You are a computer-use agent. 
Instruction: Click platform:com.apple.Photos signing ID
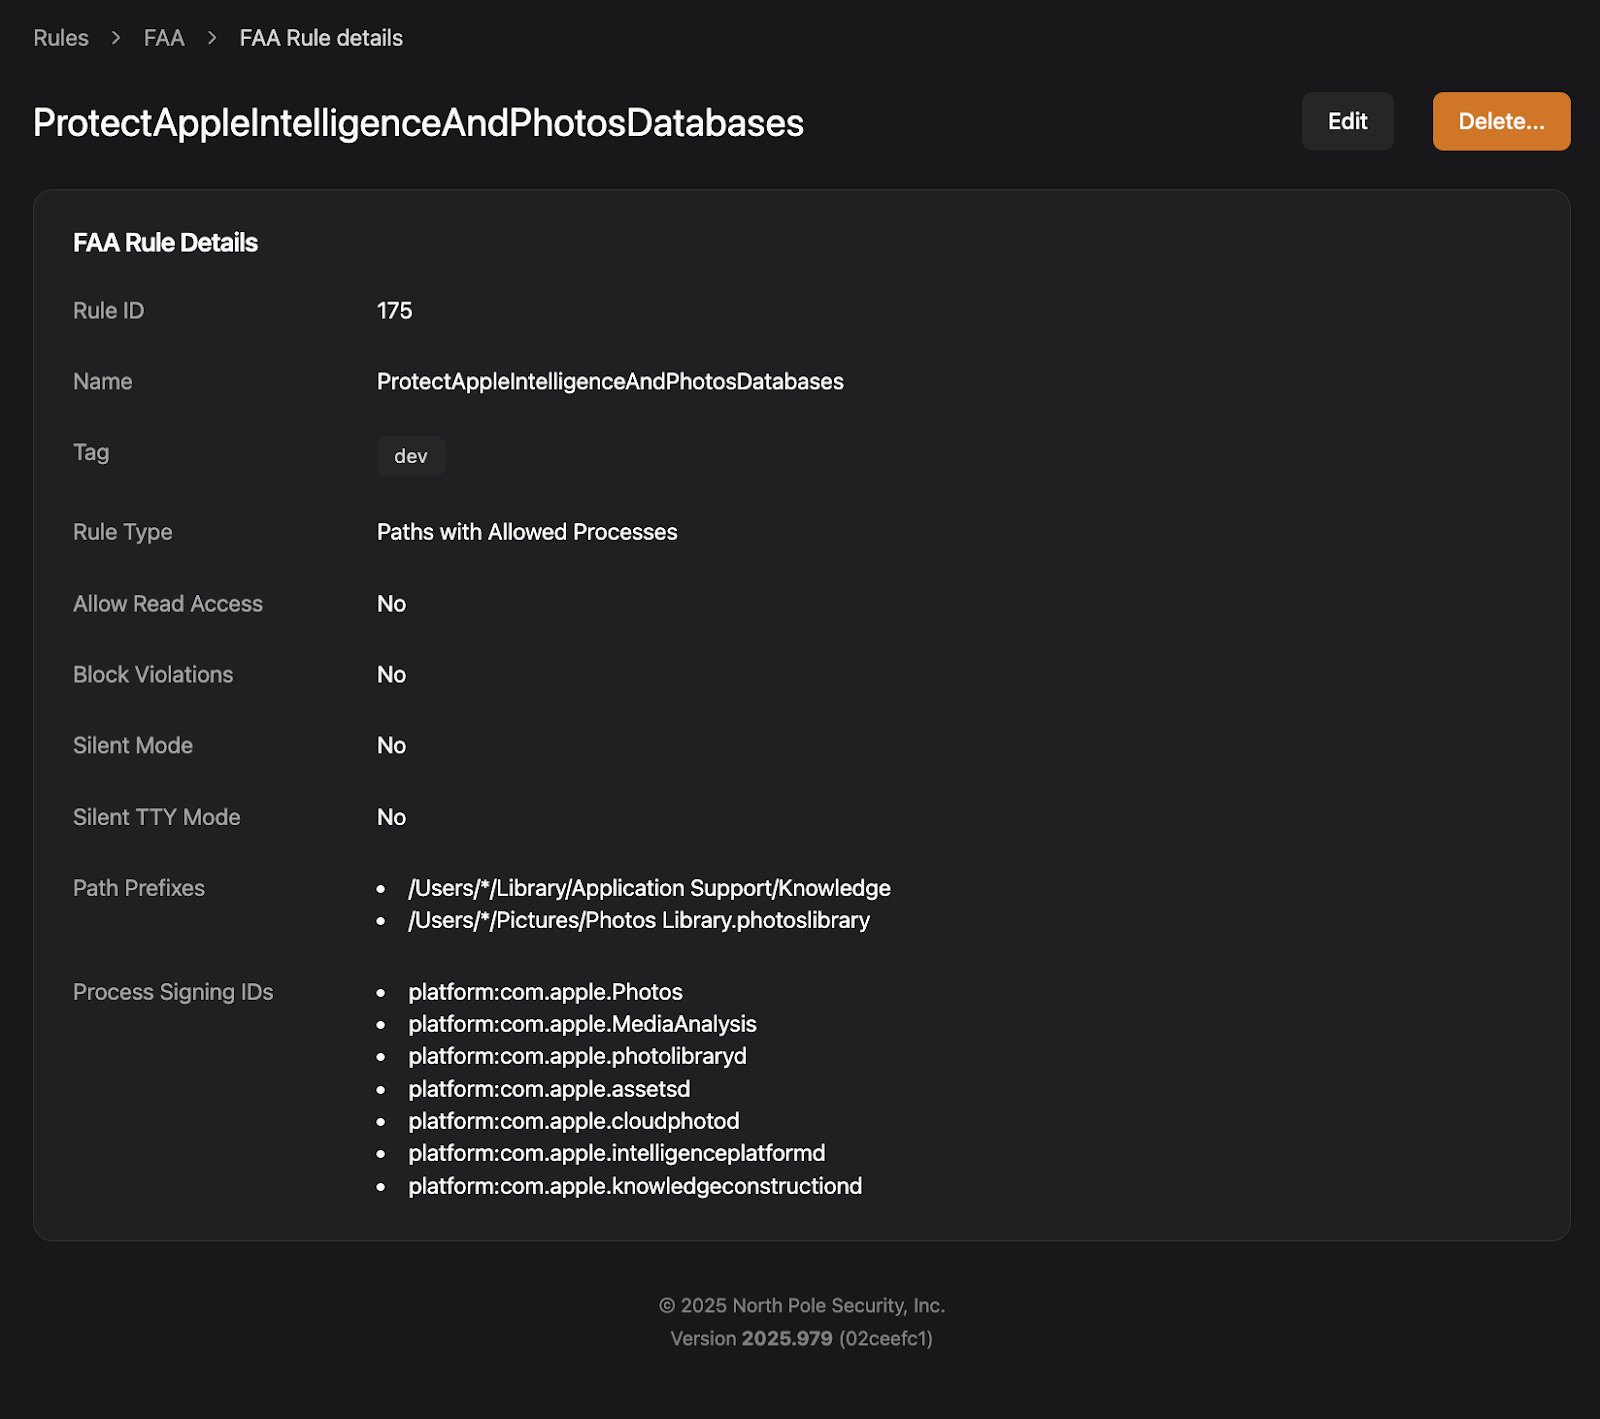tap(545, 992)
